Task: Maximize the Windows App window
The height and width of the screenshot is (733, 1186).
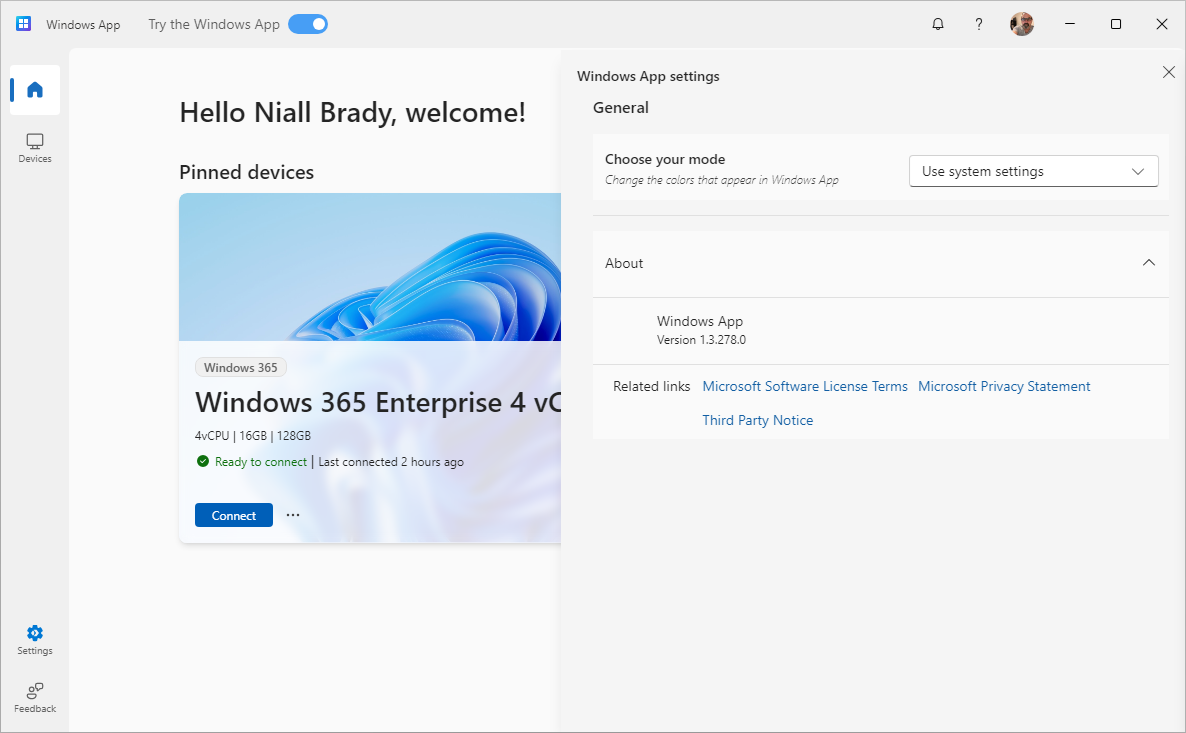Action: coord(1116,24)
